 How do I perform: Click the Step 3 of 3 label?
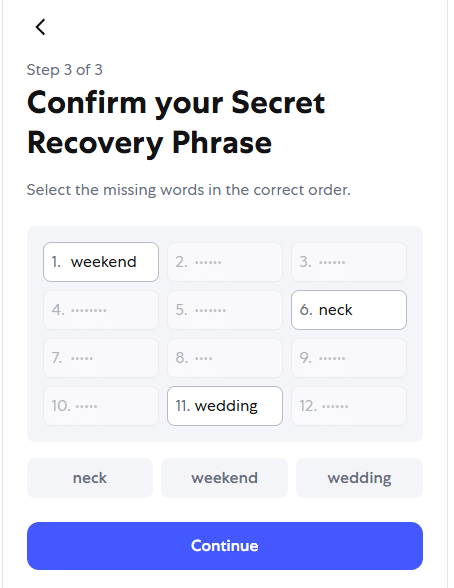pos(64,70)
